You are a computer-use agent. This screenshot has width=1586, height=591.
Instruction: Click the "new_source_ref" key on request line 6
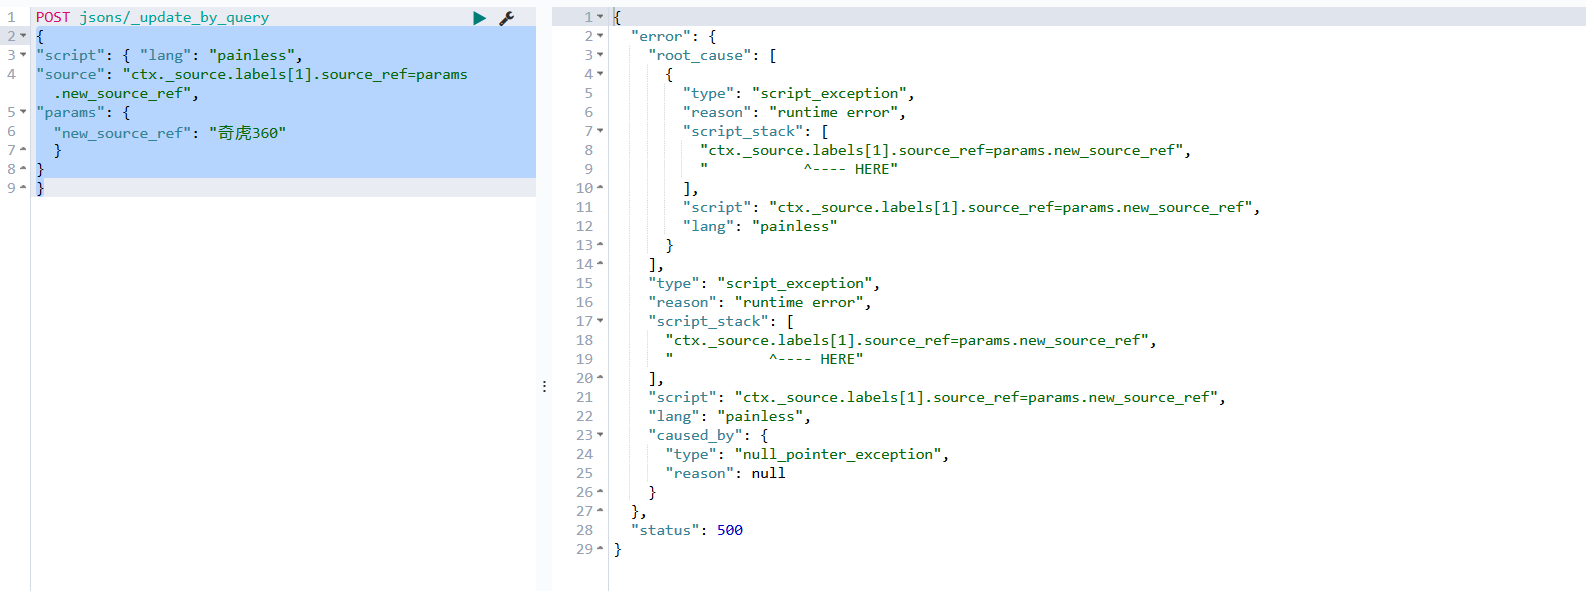pyautogui.click(x=123, y=133)
